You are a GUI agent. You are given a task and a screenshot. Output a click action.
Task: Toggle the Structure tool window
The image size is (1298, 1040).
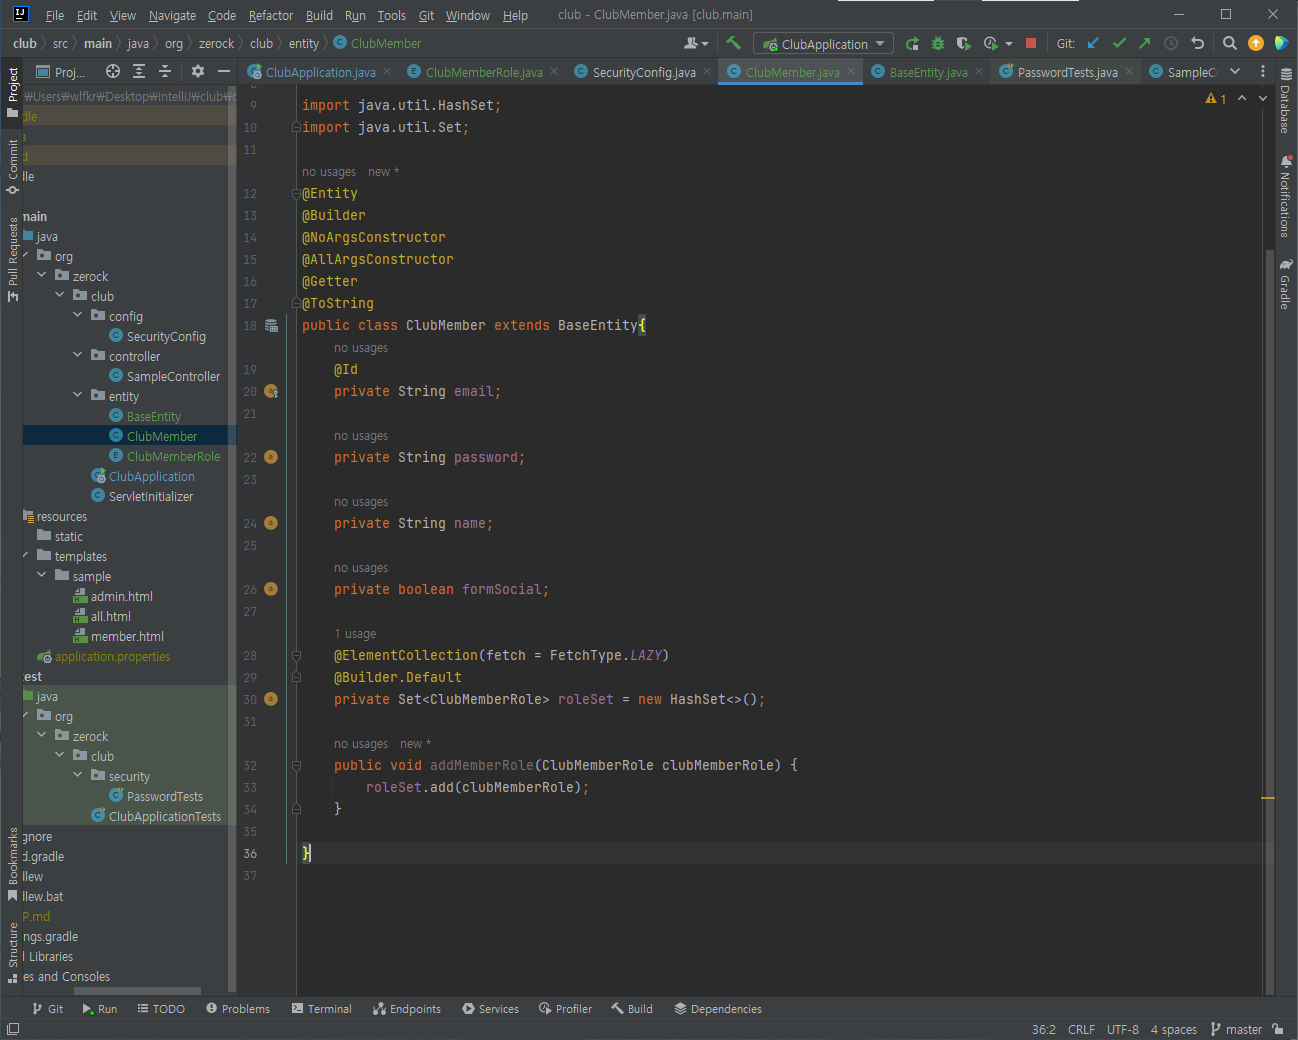pos(12,951)
